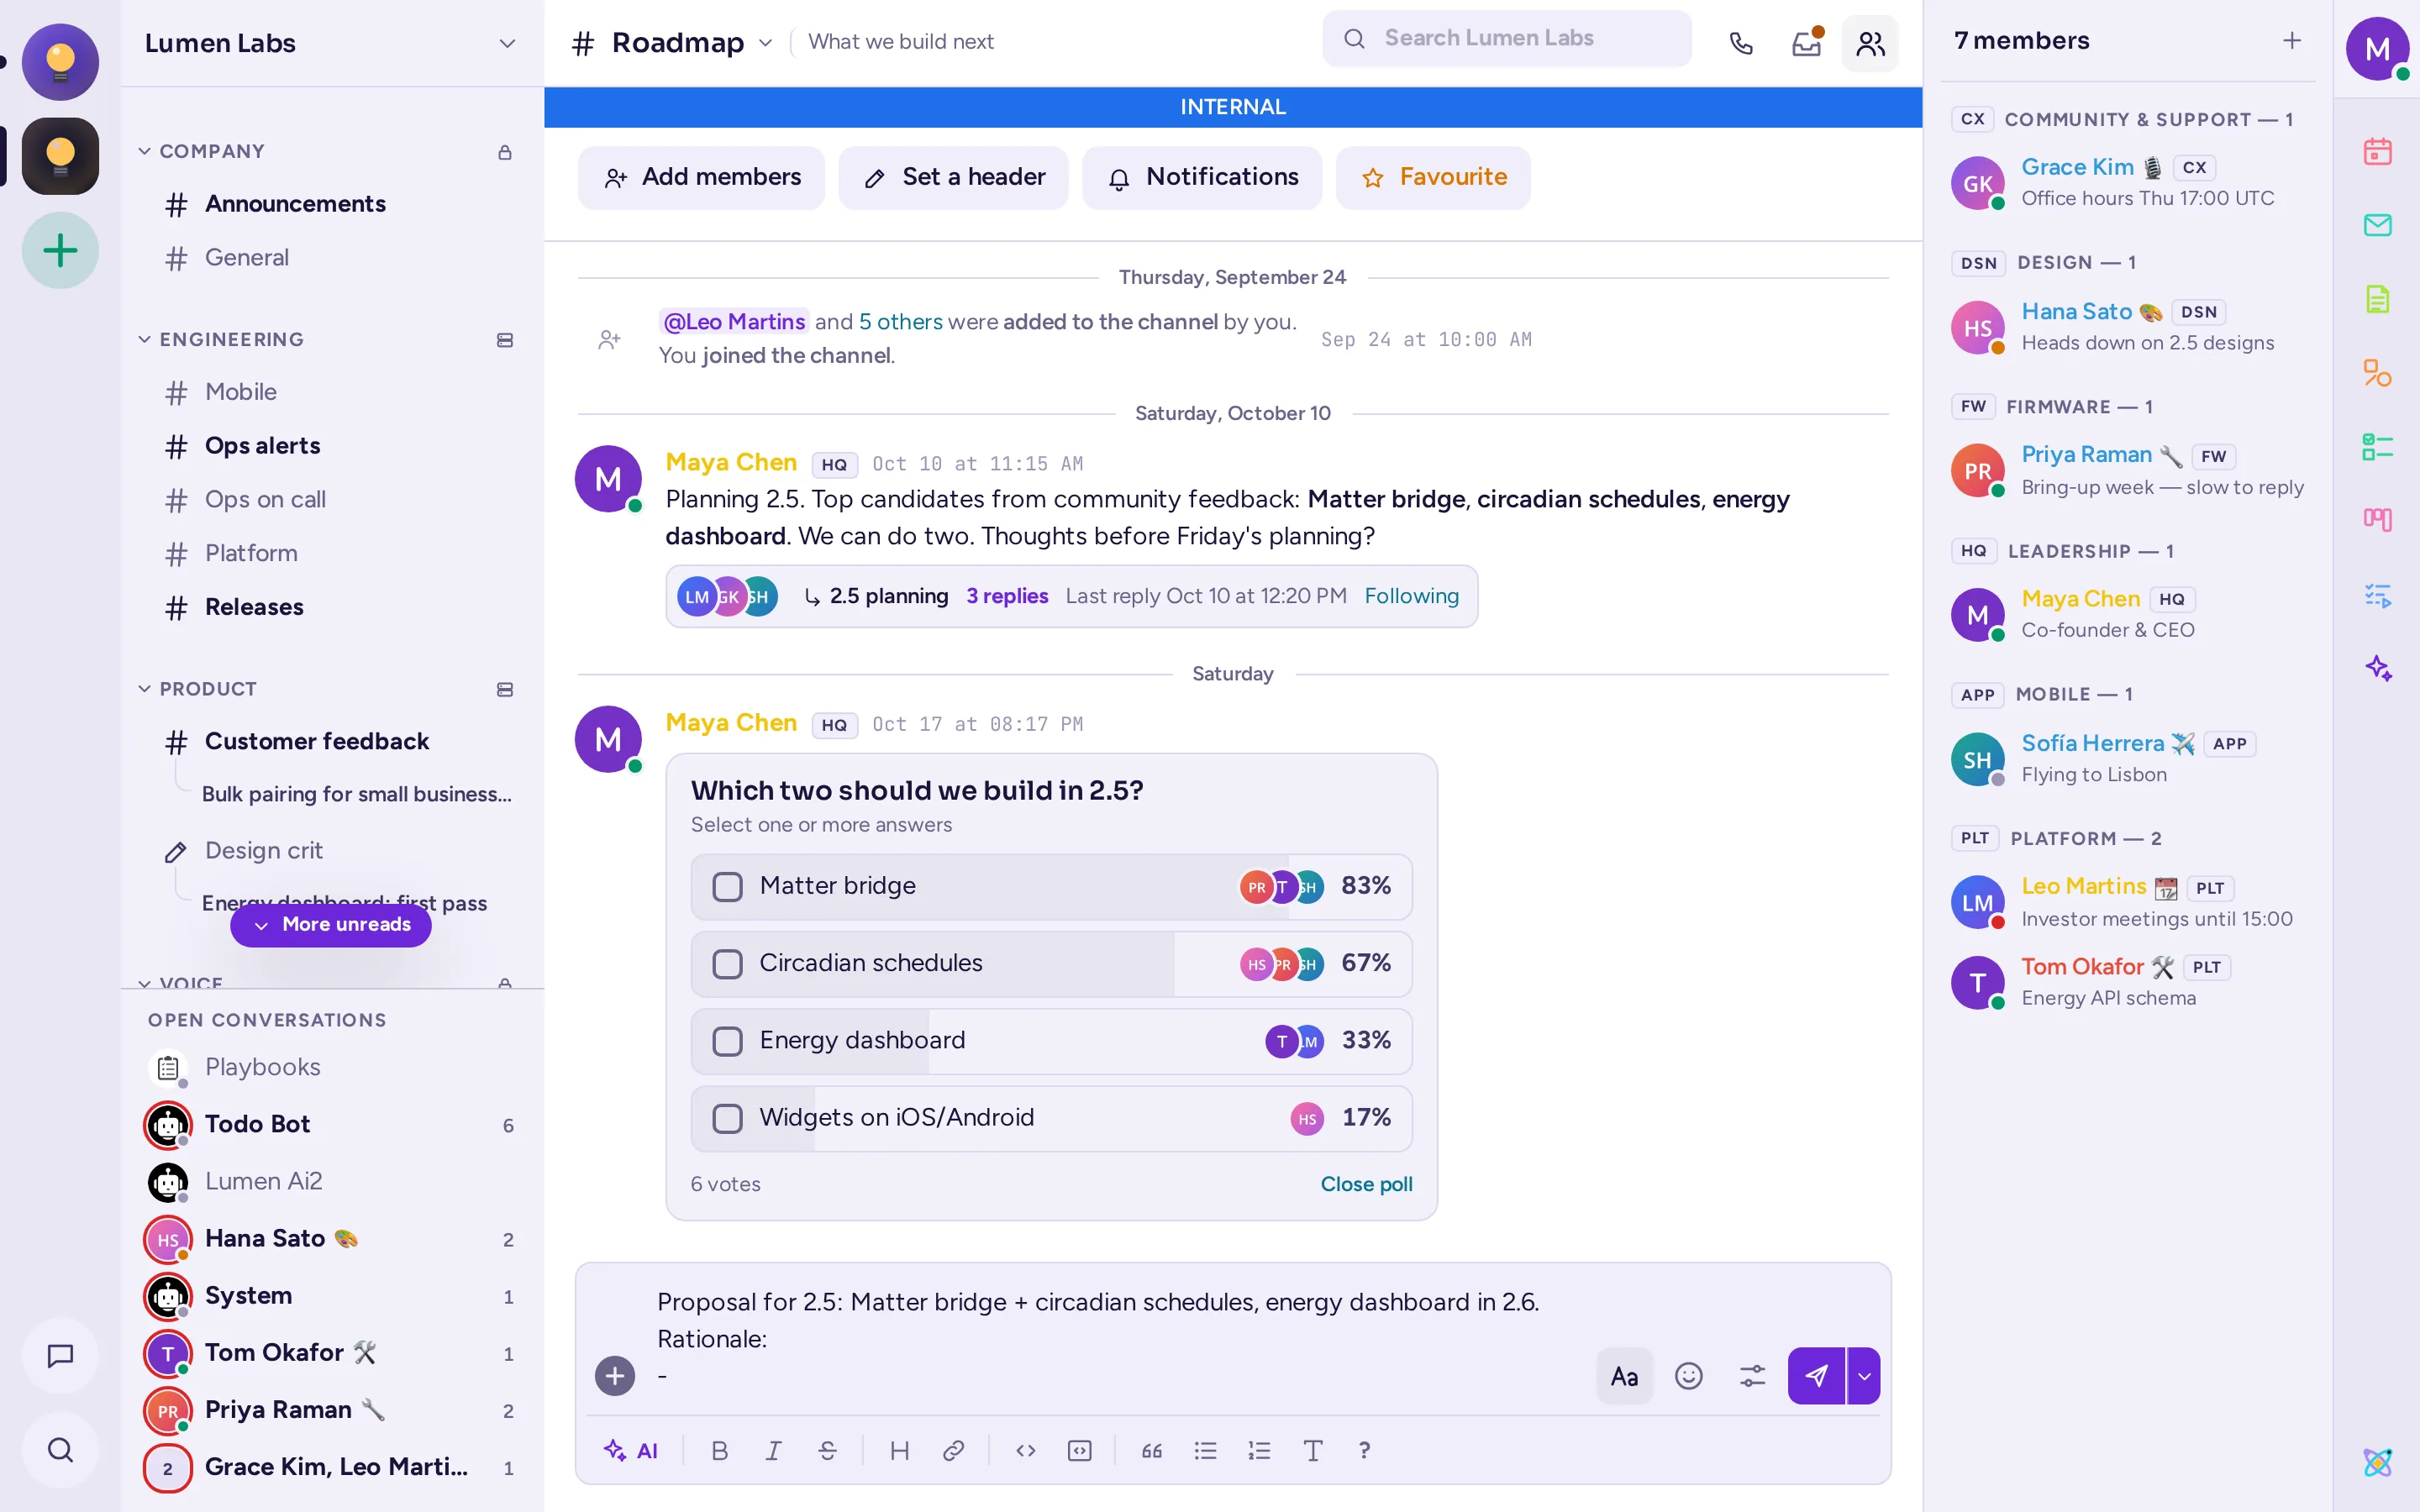Open the calendar icon in right rail
This screenshot has height=1512, width=2420.
click(x=2377, y=151)
